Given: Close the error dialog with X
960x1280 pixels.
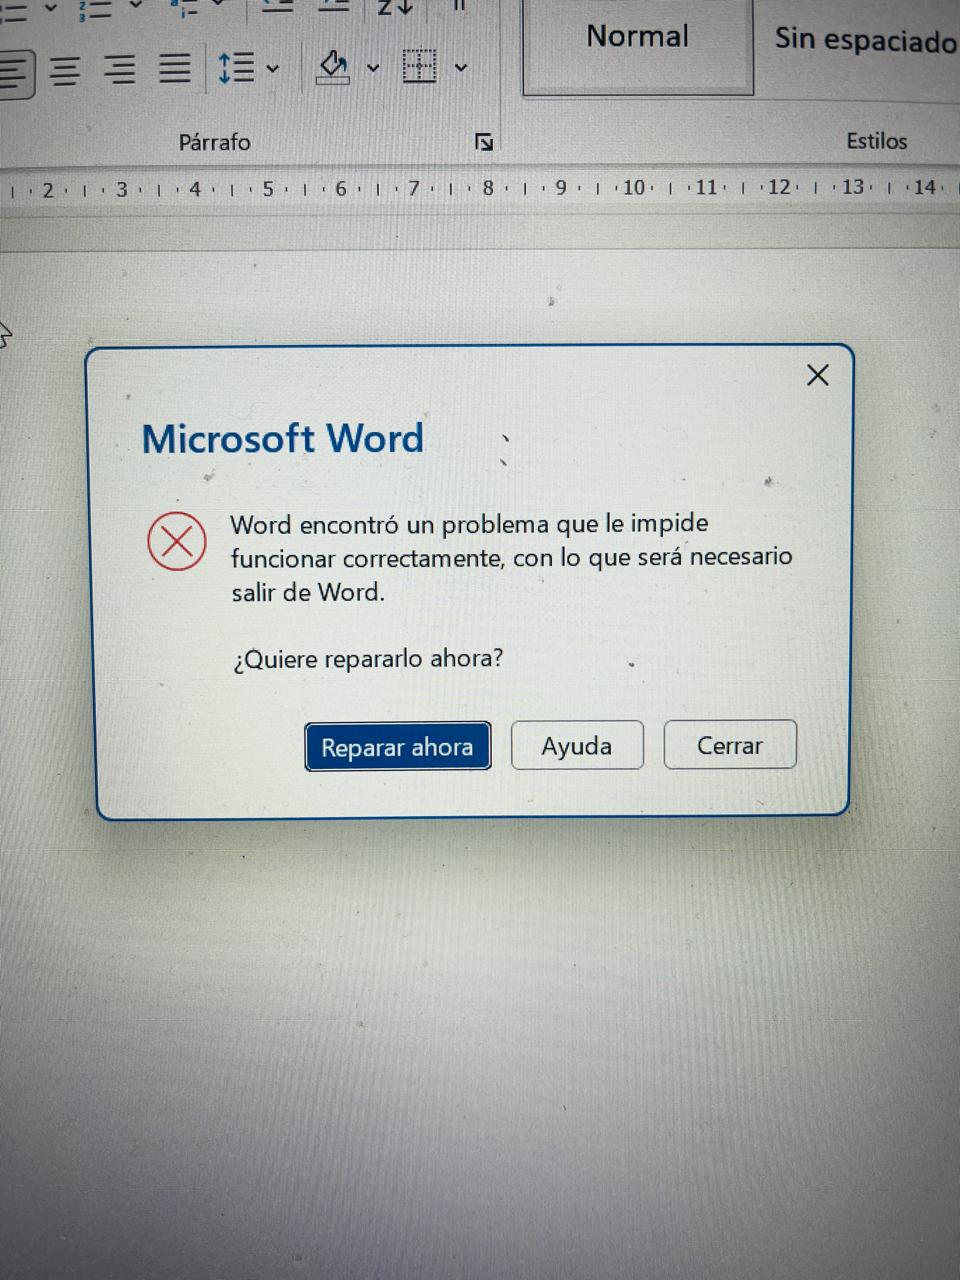Looking at the screenshot, I should [x=818, y=375].
